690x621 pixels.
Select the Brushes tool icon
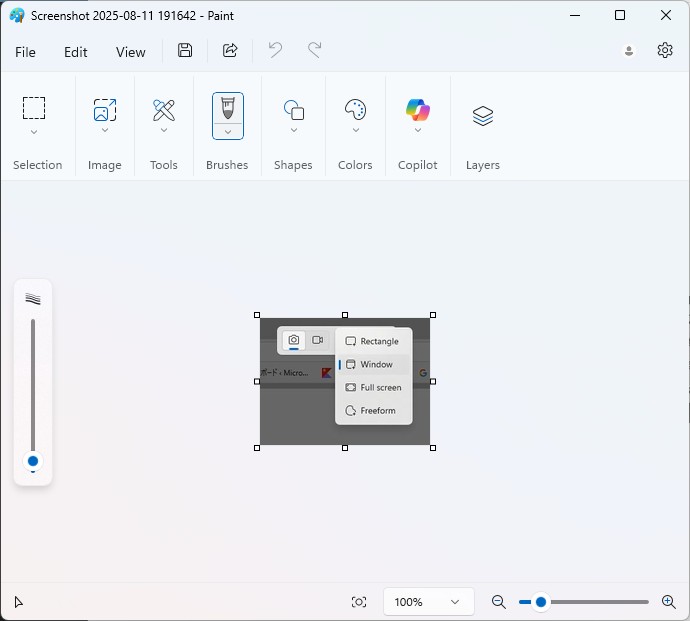click(x=228, y=108)
